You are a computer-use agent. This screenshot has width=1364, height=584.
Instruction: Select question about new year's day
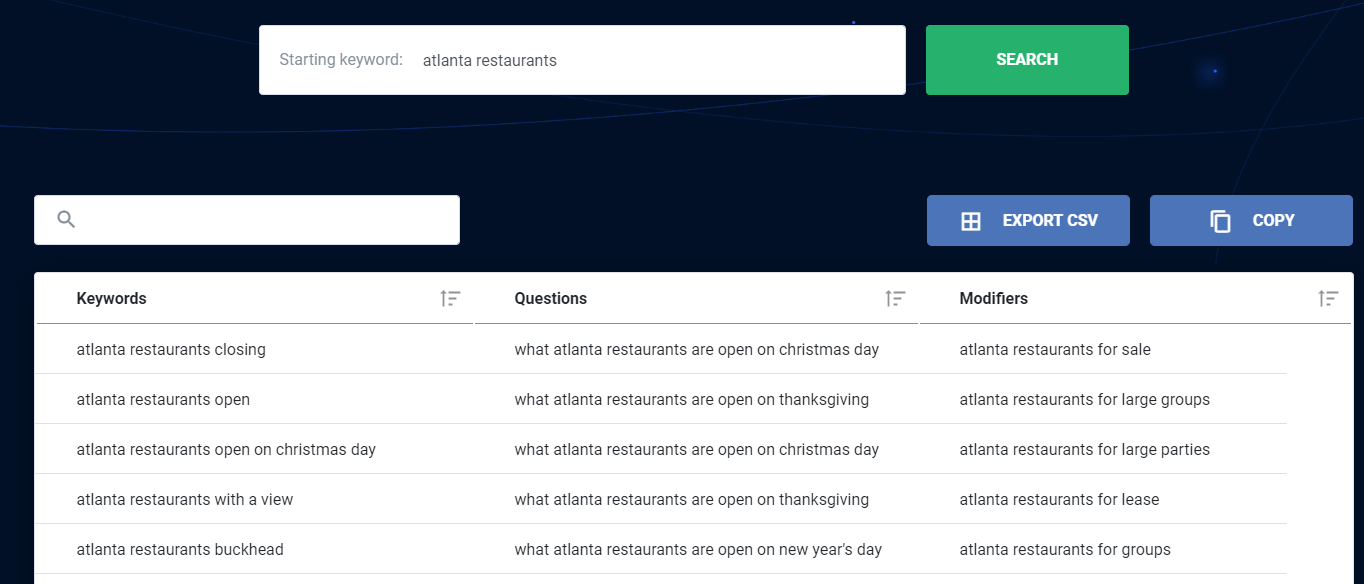(698, 549)
